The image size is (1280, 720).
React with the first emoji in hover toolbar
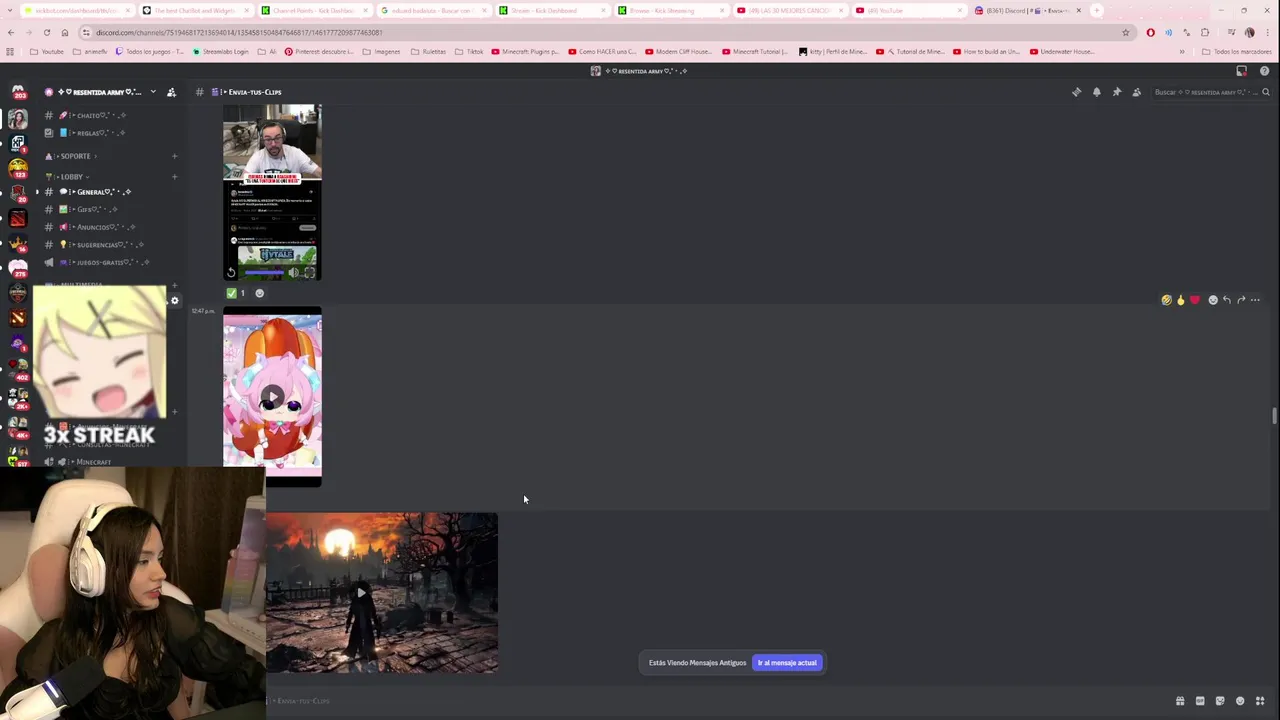tap(1166, 300)
